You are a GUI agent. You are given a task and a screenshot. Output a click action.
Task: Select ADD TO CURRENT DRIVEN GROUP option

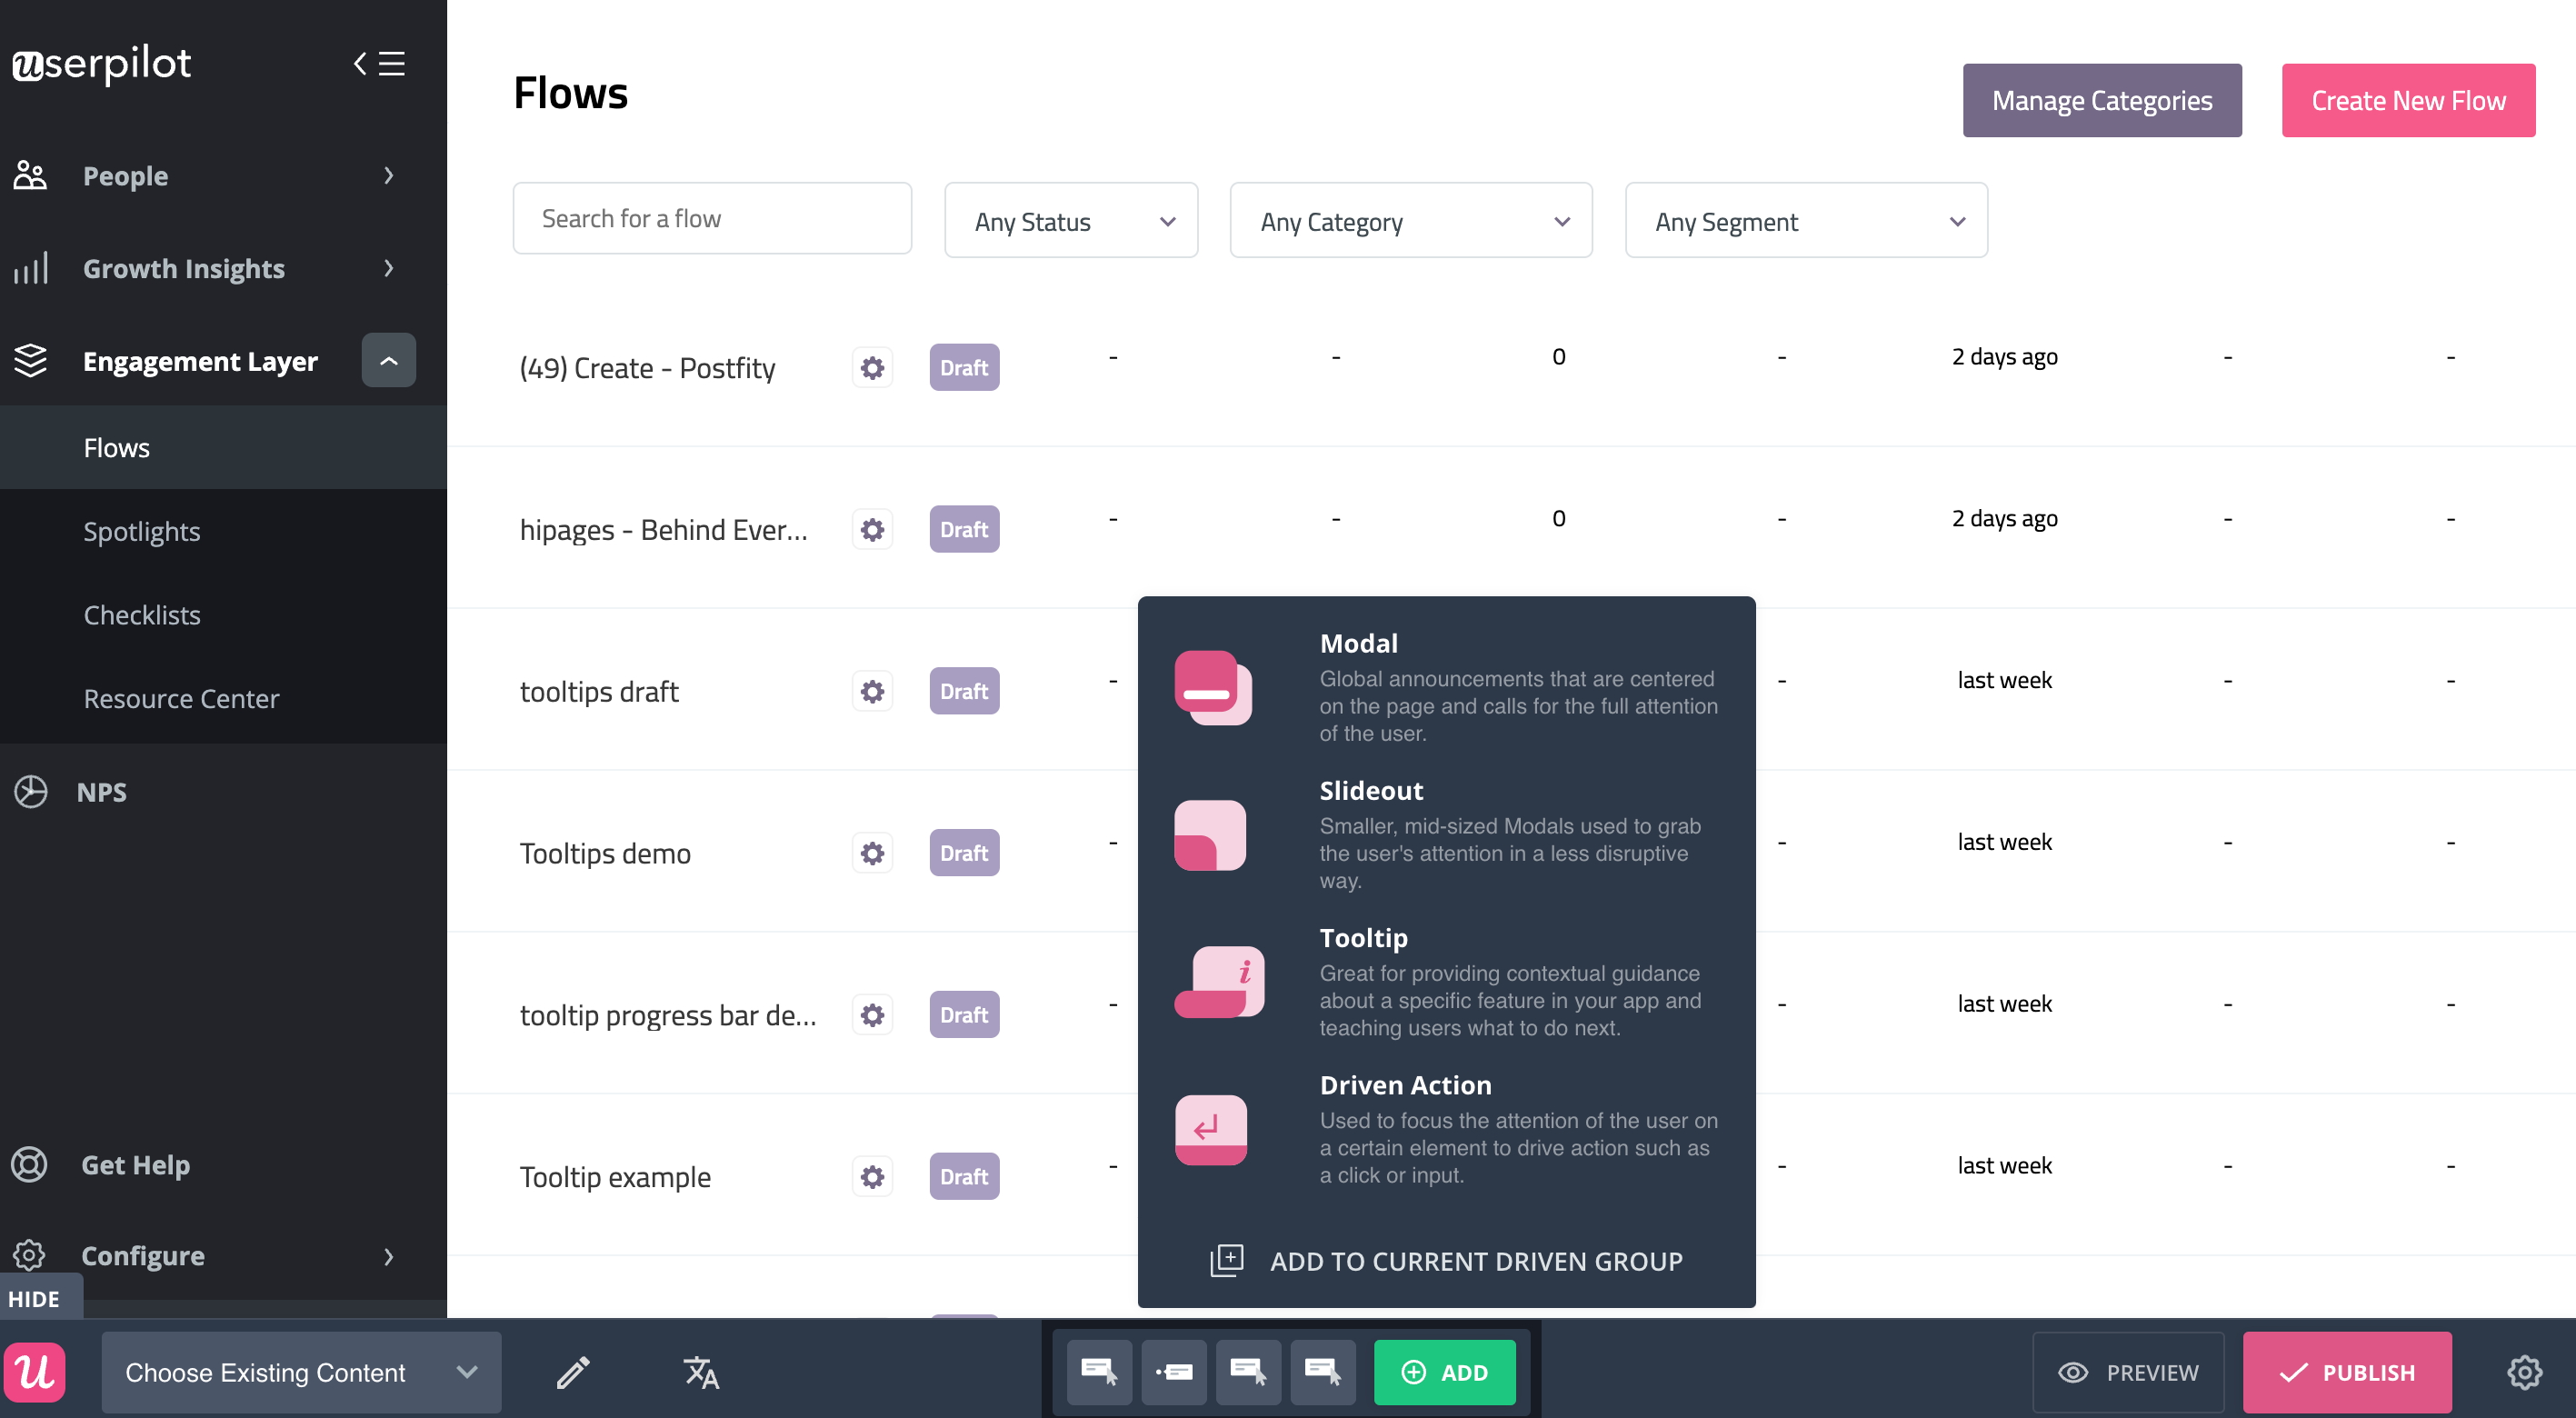click(1451, 1259)
